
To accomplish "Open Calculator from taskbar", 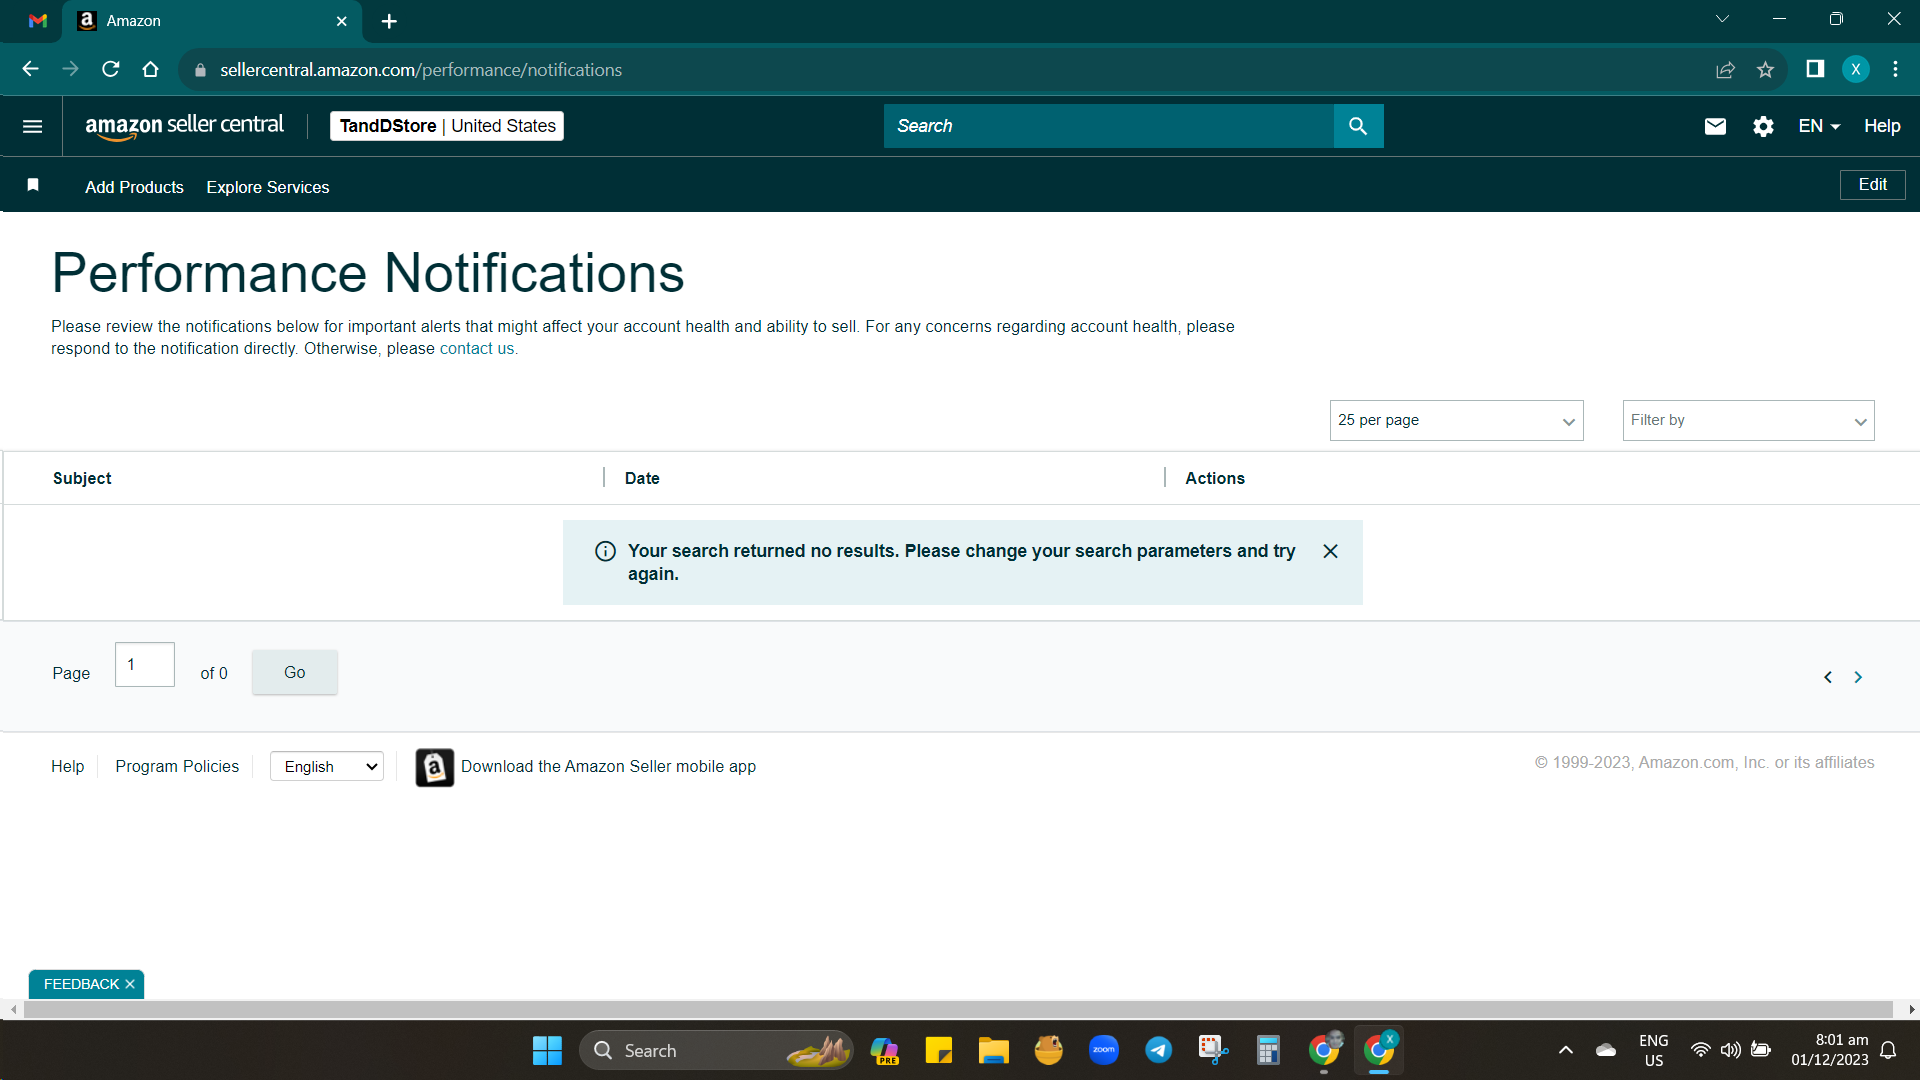I will (x=1268, y=1050).
